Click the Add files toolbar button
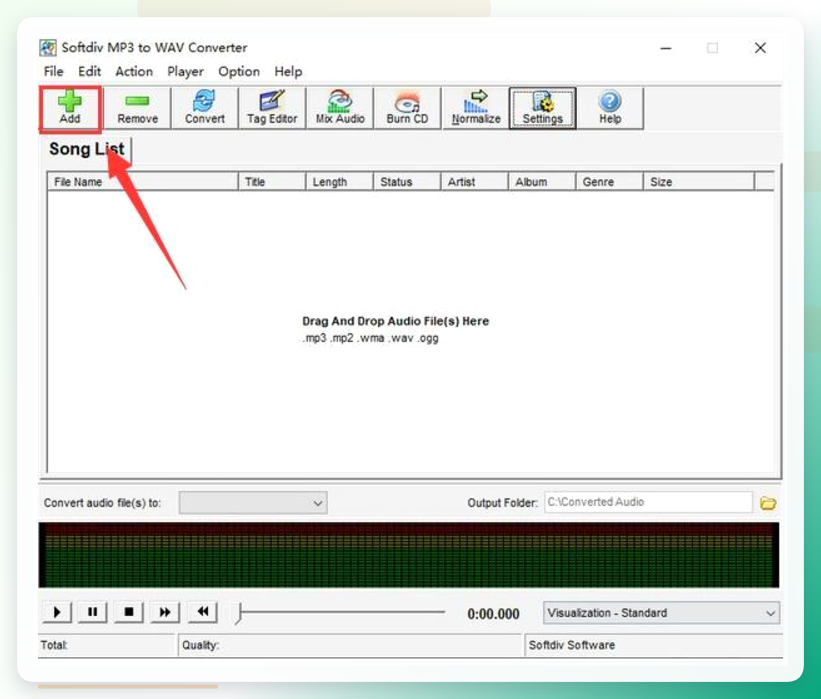 click(x=70, y=108)
